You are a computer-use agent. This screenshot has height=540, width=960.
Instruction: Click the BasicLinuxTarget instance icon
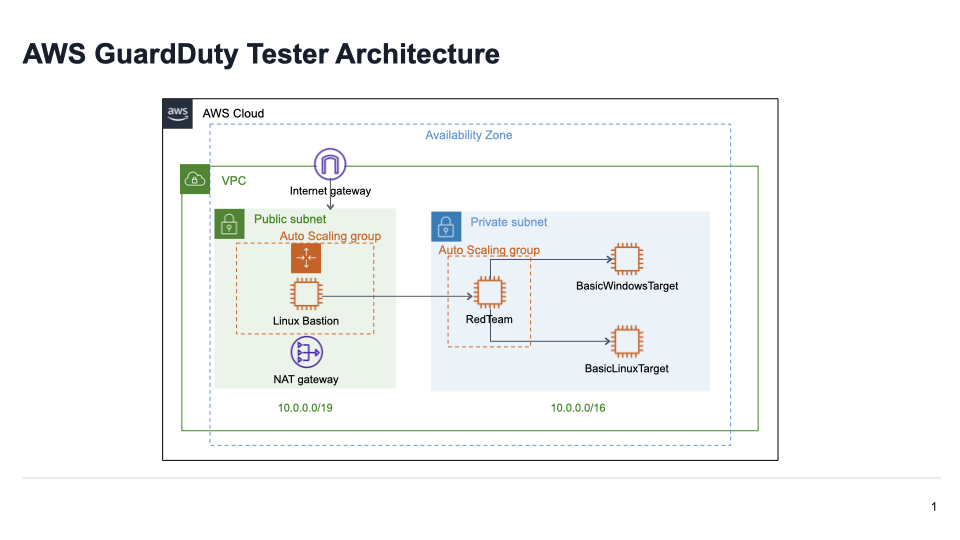(627, 342)
